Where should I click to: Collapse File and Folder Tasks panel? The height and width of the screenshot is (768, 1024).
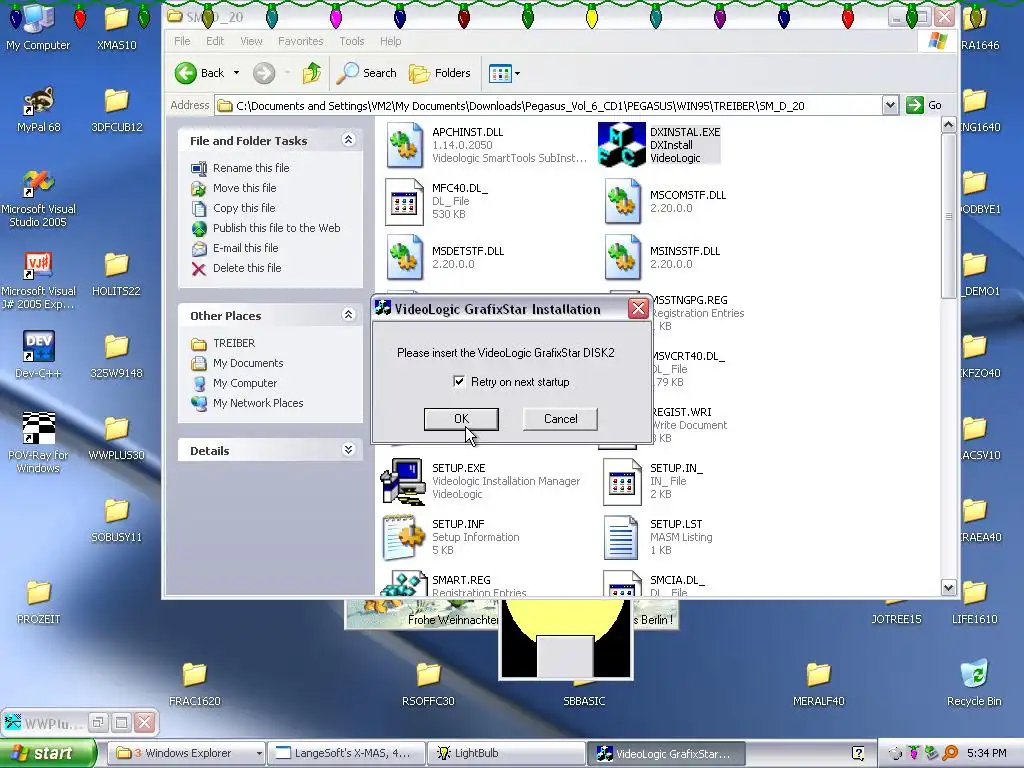click(x=348, y=140)
